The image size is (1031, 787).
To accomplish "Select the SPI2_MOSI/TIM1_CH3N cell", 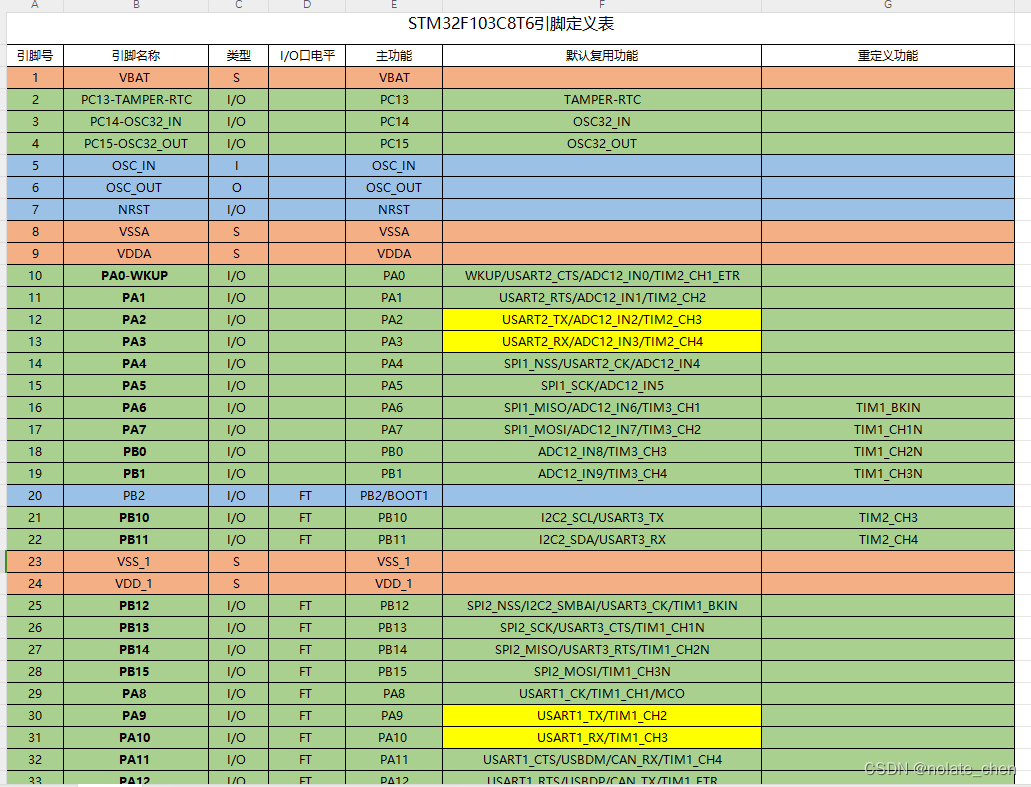I will tap(602, 672).
